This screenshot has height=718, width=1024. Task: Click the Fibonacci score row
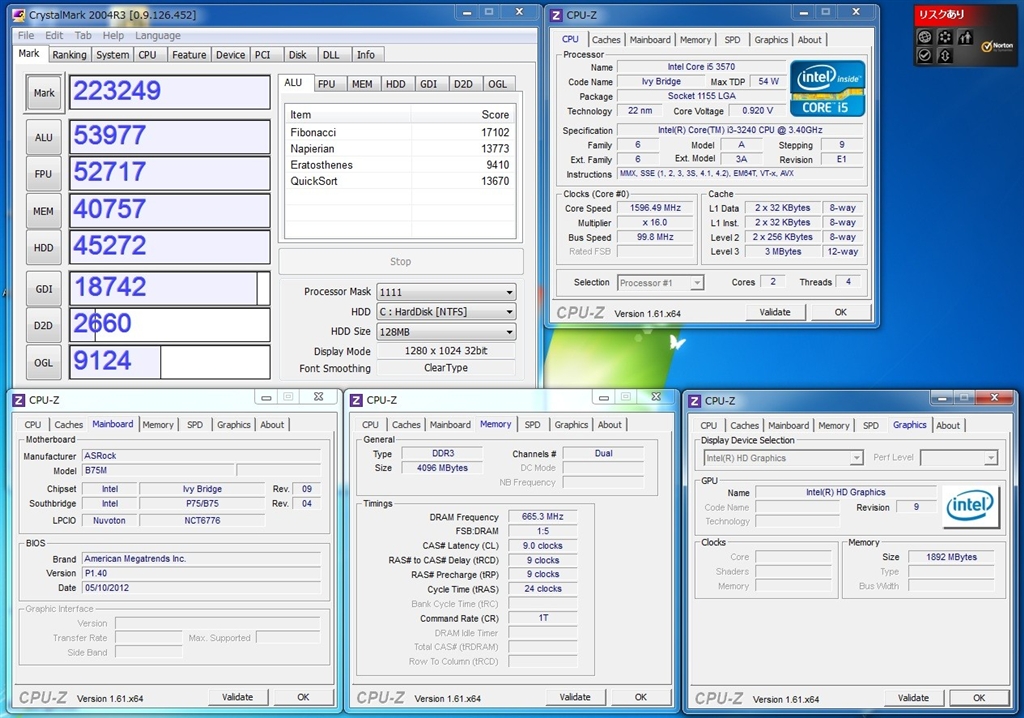pyautogui.click(x=400, y=132)
